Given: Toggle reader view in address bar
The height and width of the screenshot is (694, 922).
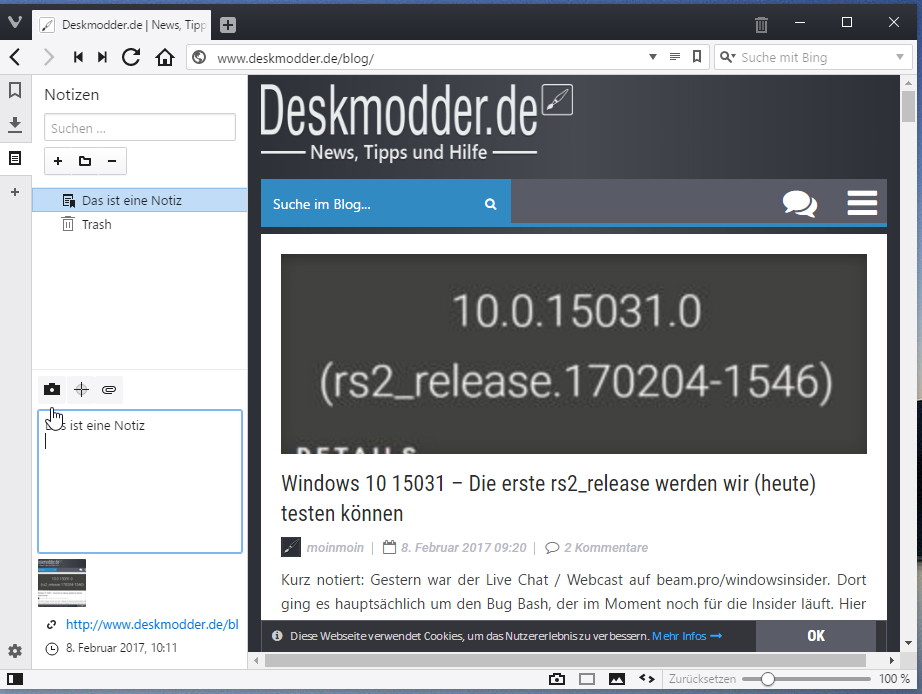Looking at the screenshot, I should pos(675,57).
